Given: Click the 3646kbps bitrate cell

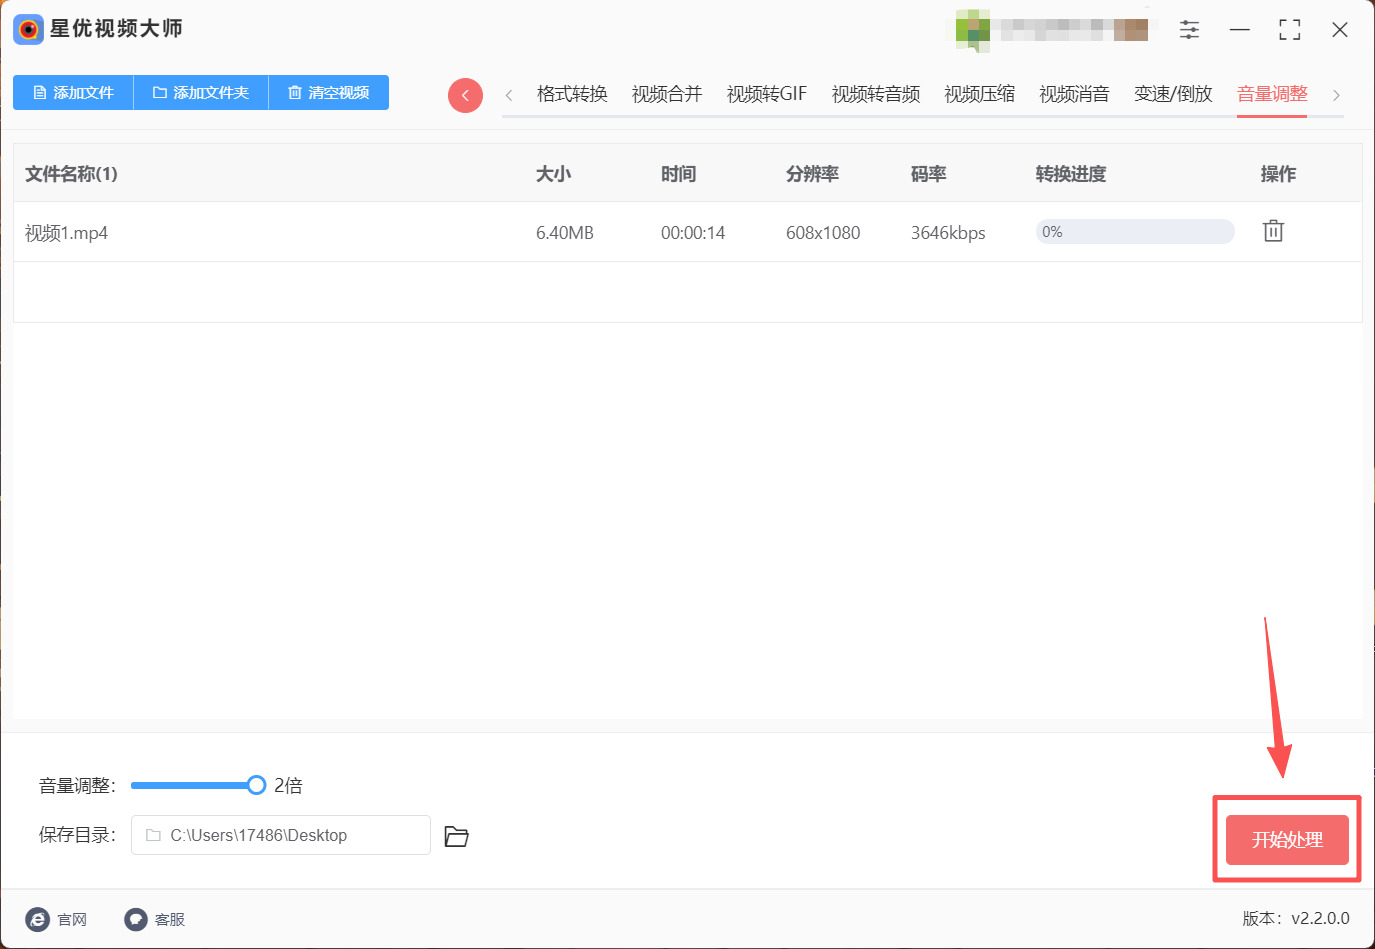Looking at the screenshot, I should (x=948, y=233).
